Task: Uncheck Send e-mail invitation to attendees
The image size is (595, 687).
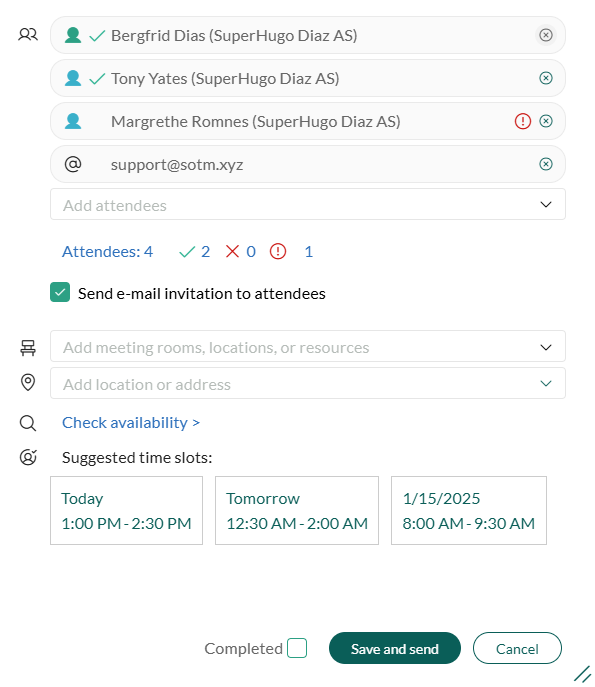Action: 60,292
